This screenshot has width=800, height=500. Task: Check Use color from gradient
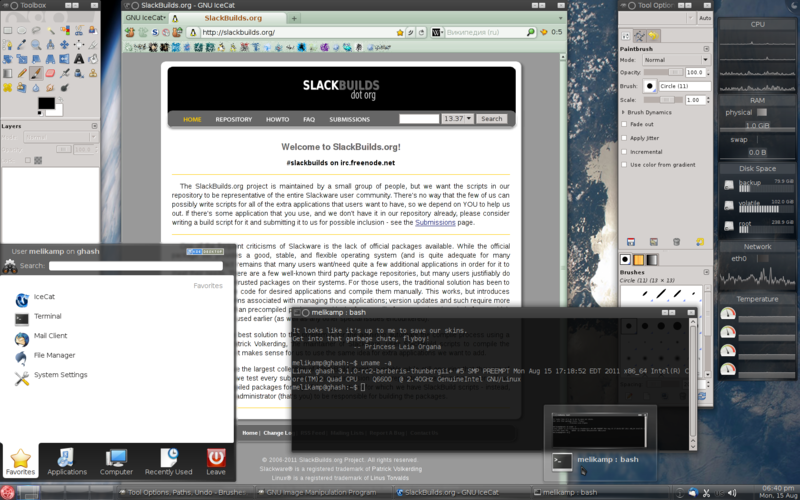click(624, 165)
